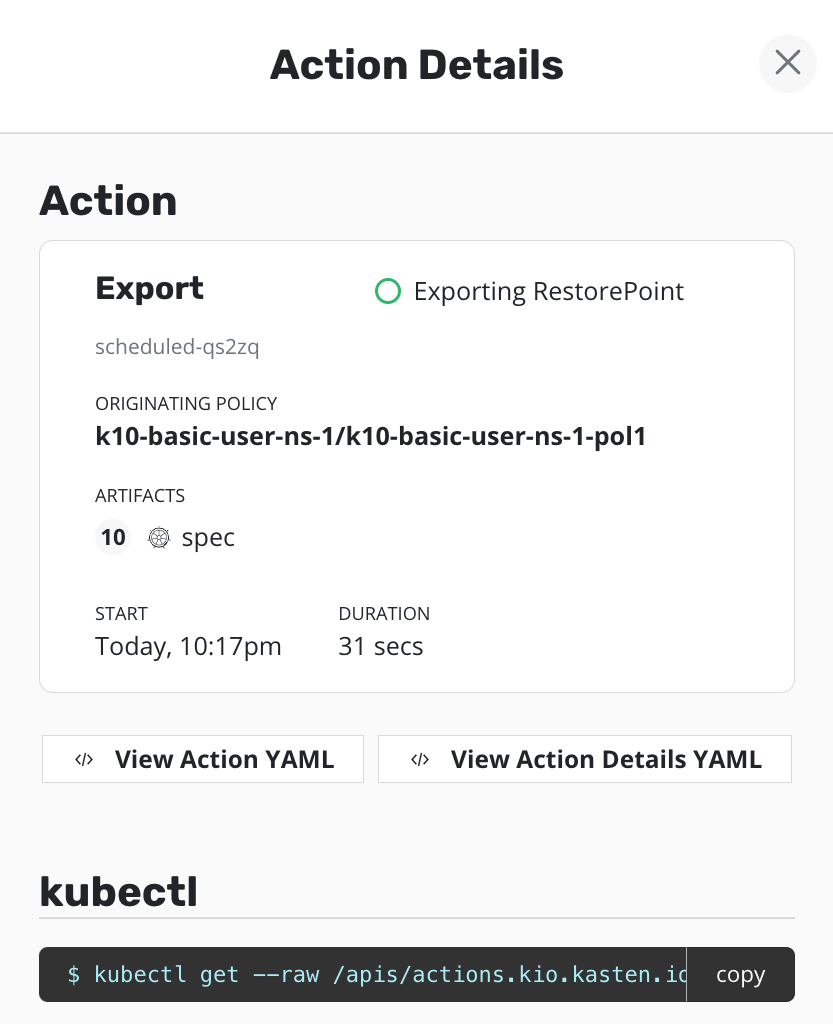Viewport: 833px width, 1024px height.
Task: Click the green Exporting status circle
Action: [x=387, y=292]
